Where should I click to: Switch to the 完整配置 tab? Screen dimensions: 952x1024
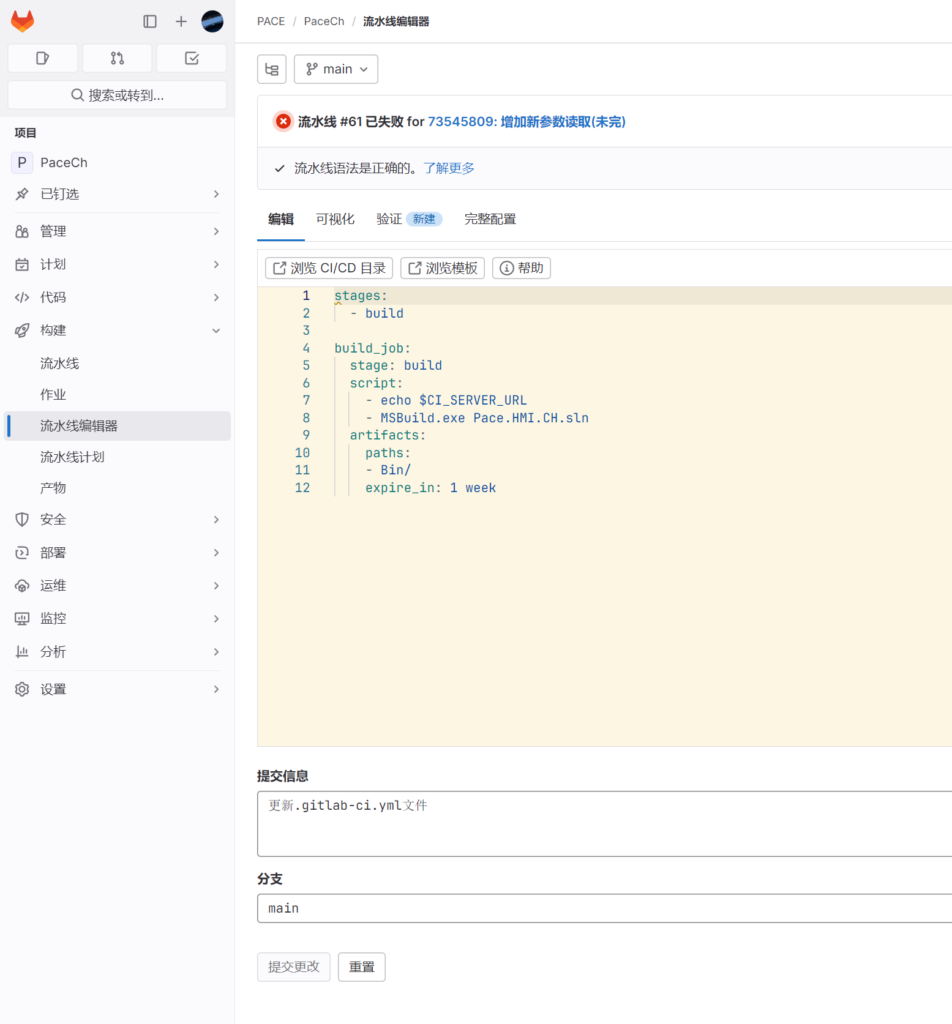pyautogui.click(x=490, y=219)
